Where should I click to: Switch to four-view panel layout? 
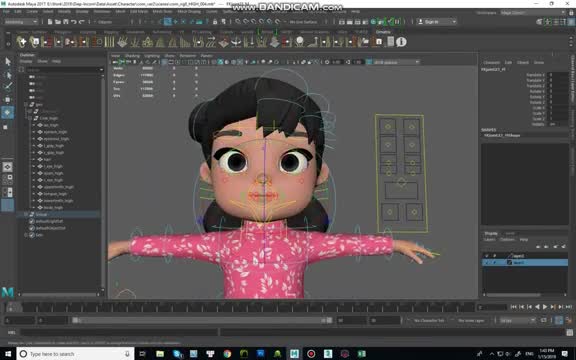7,179
